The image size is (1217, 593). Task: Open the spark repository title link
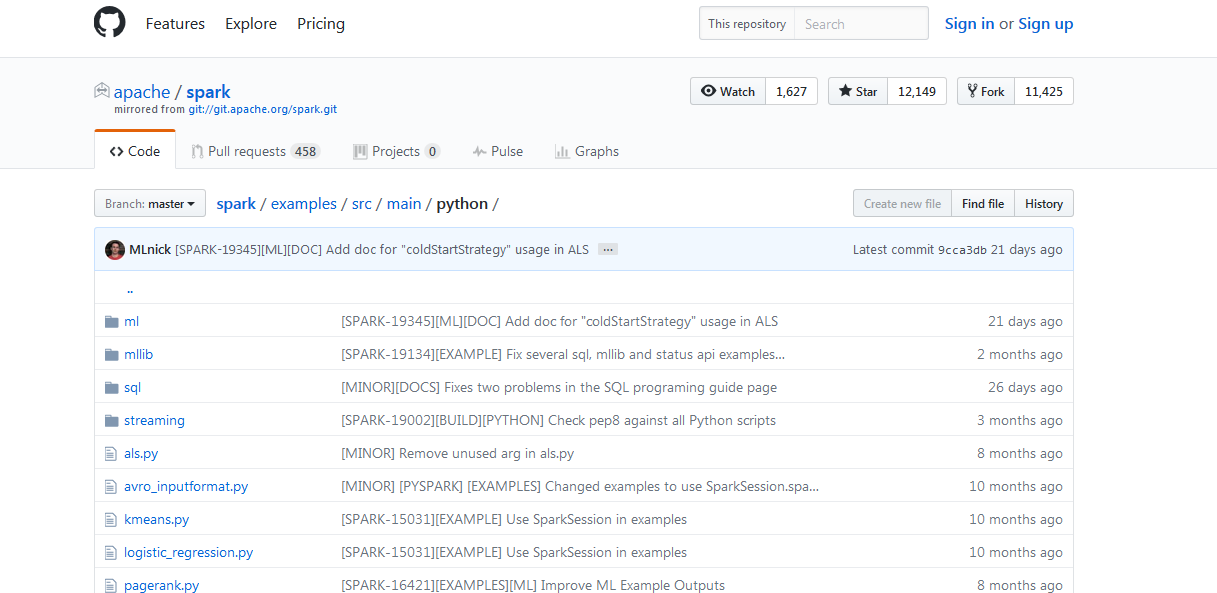pyautogui.click(x=208, y=92)
